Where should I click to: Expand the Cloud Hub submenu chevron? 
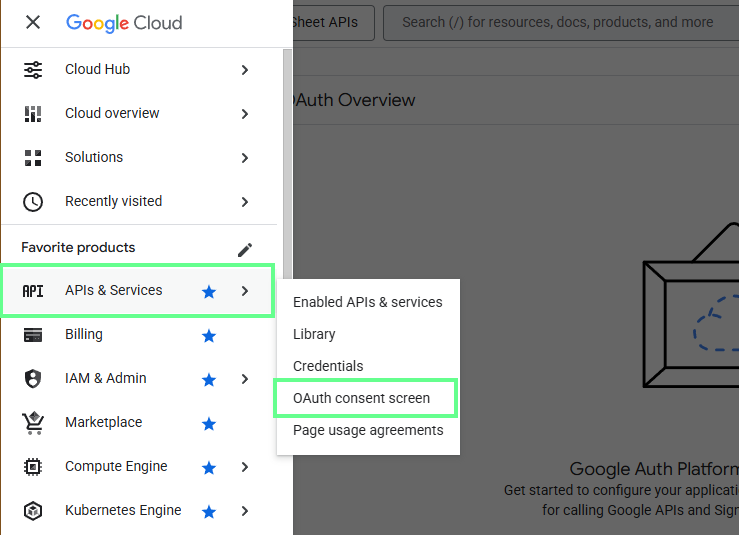[x=245, y=70]
